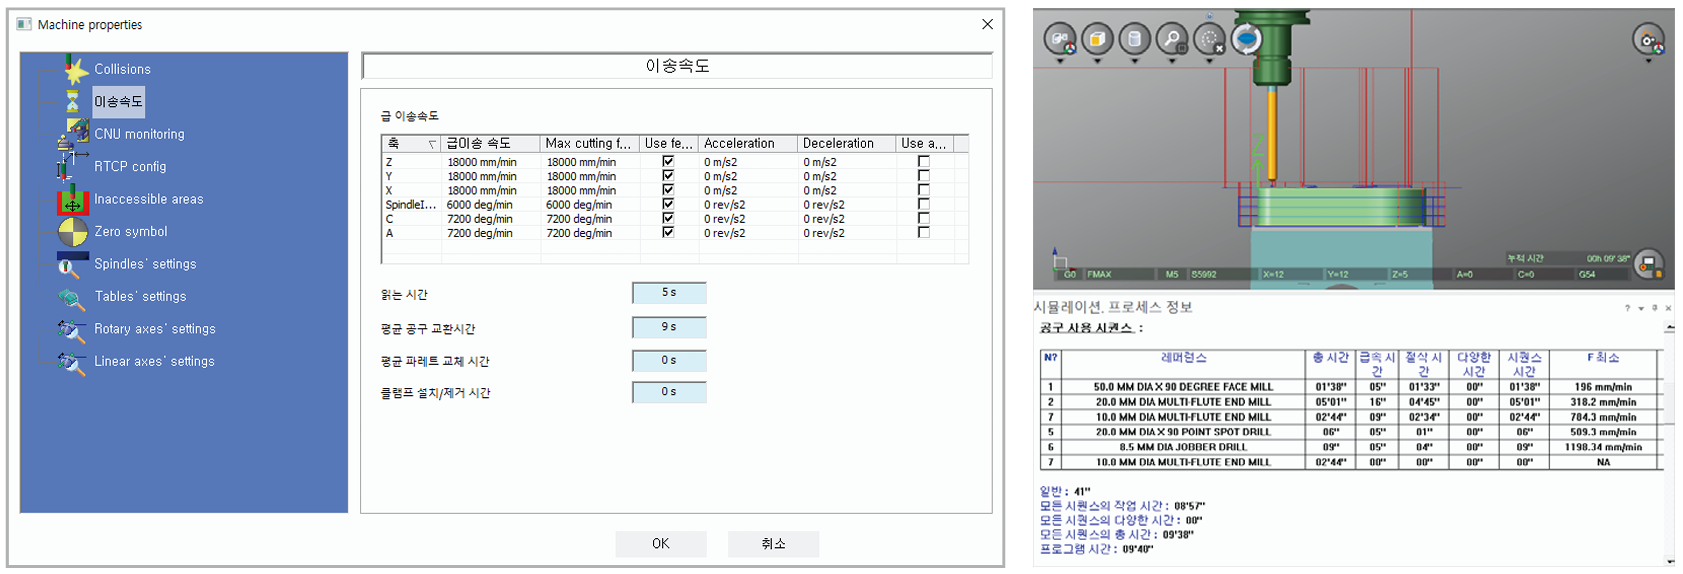Viewport: 1683px width, 574px height.
Task: Click the 취소 cancel button
Action: [x=774, y=544]
